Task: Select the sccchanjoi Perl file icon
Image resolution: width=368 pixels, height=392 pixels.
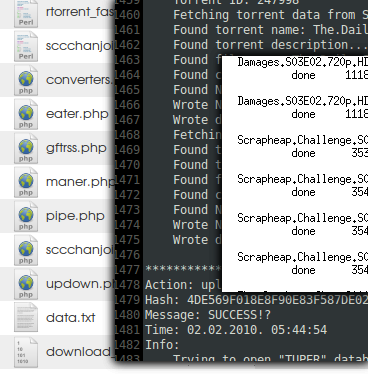Action: 26,46
